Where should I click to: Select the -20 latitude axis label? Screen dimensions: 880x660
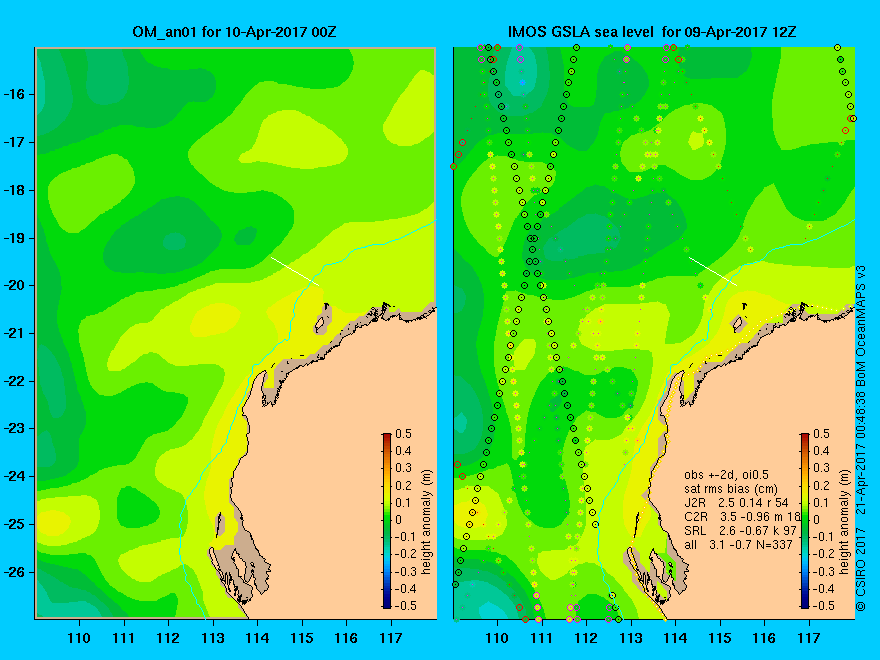(16, 286)
